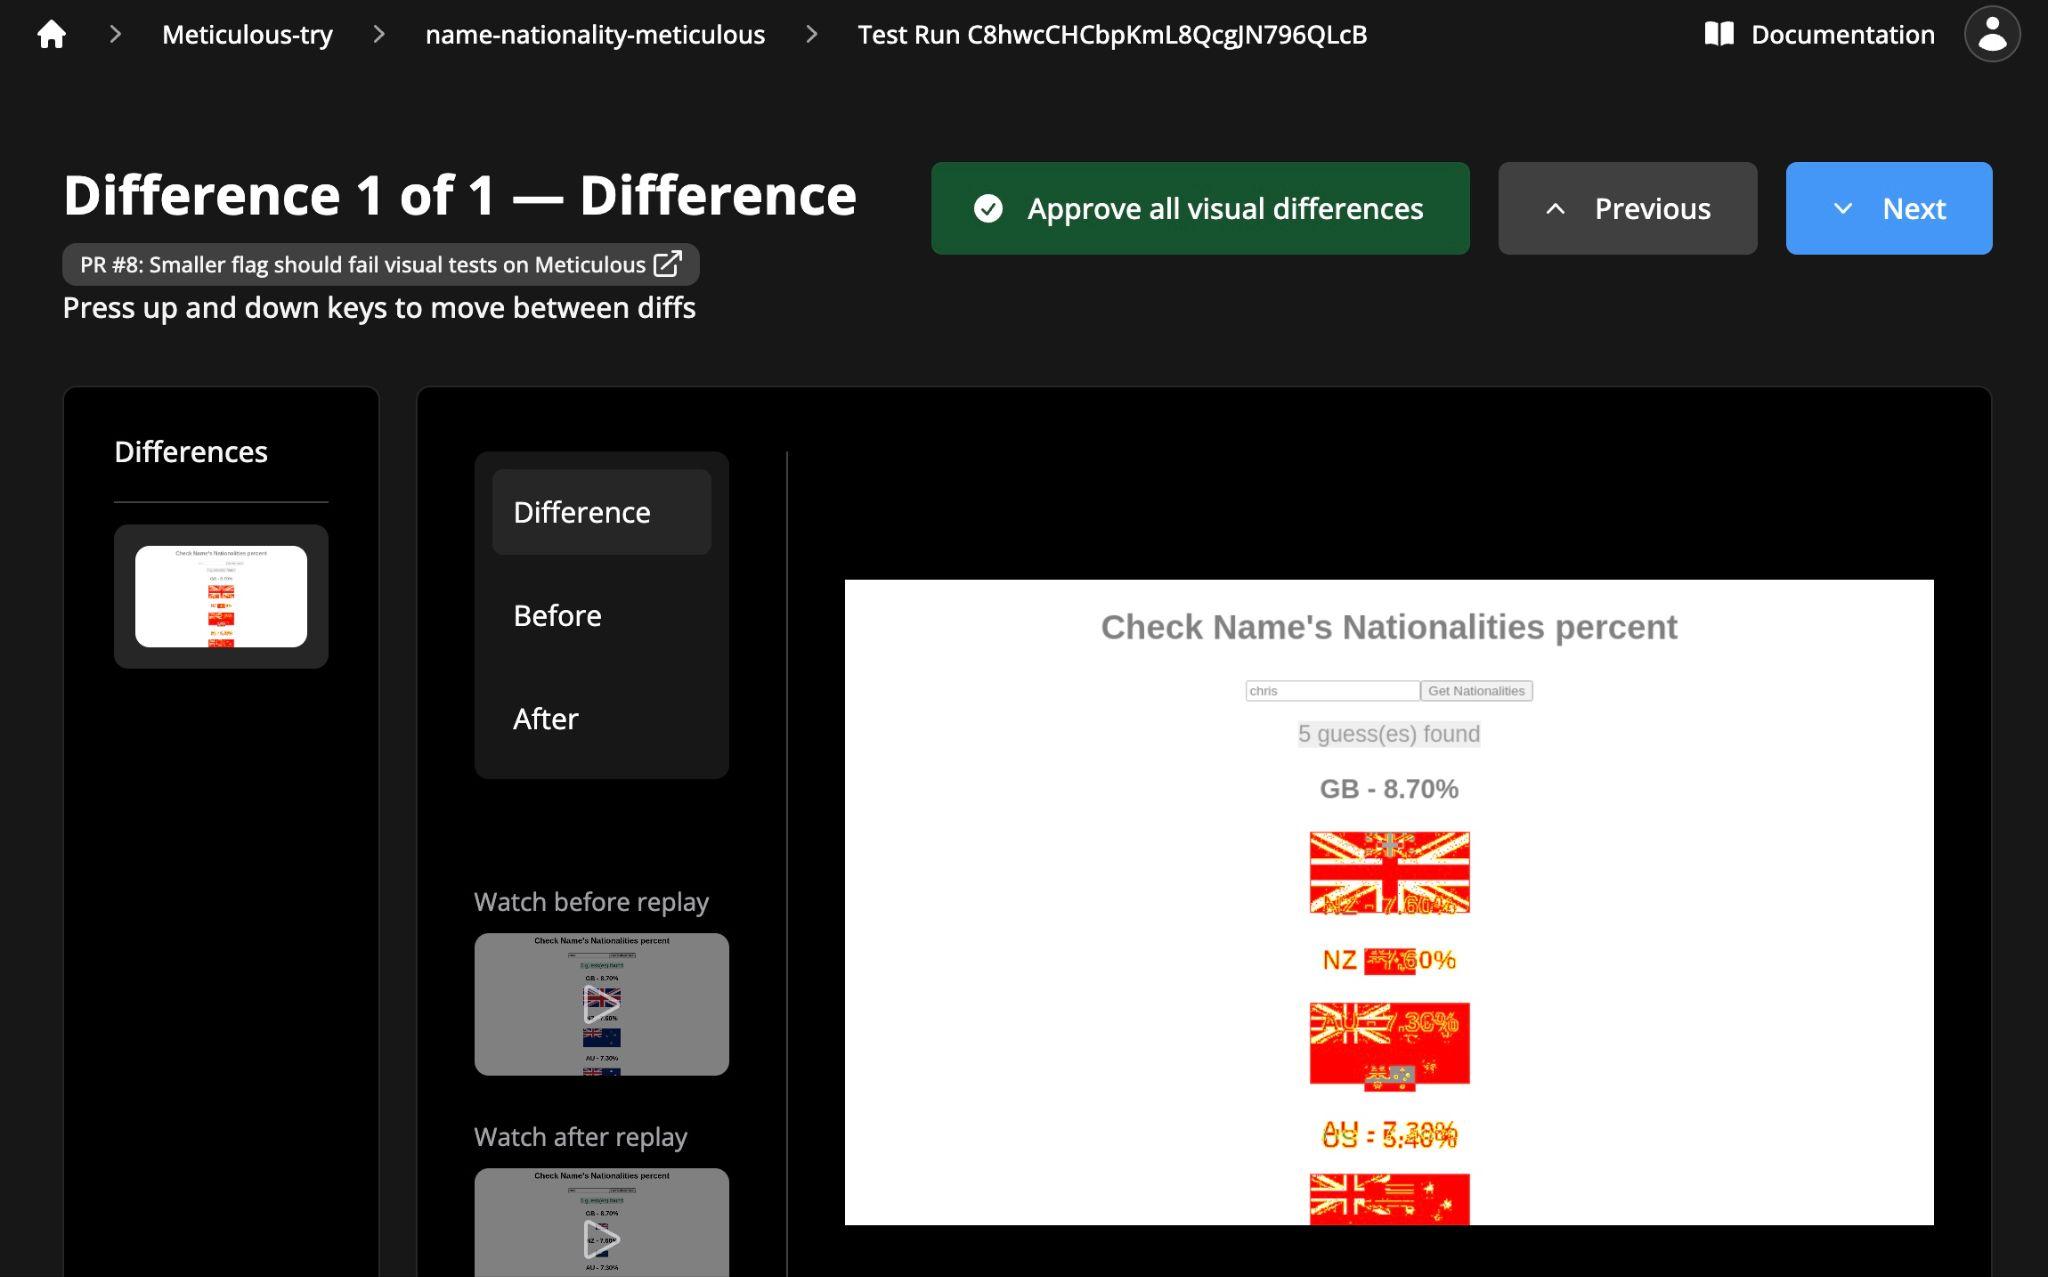The image size is (2048, 1277).
Task: Click the 'chris' name input field
Action: (1331, 691)
